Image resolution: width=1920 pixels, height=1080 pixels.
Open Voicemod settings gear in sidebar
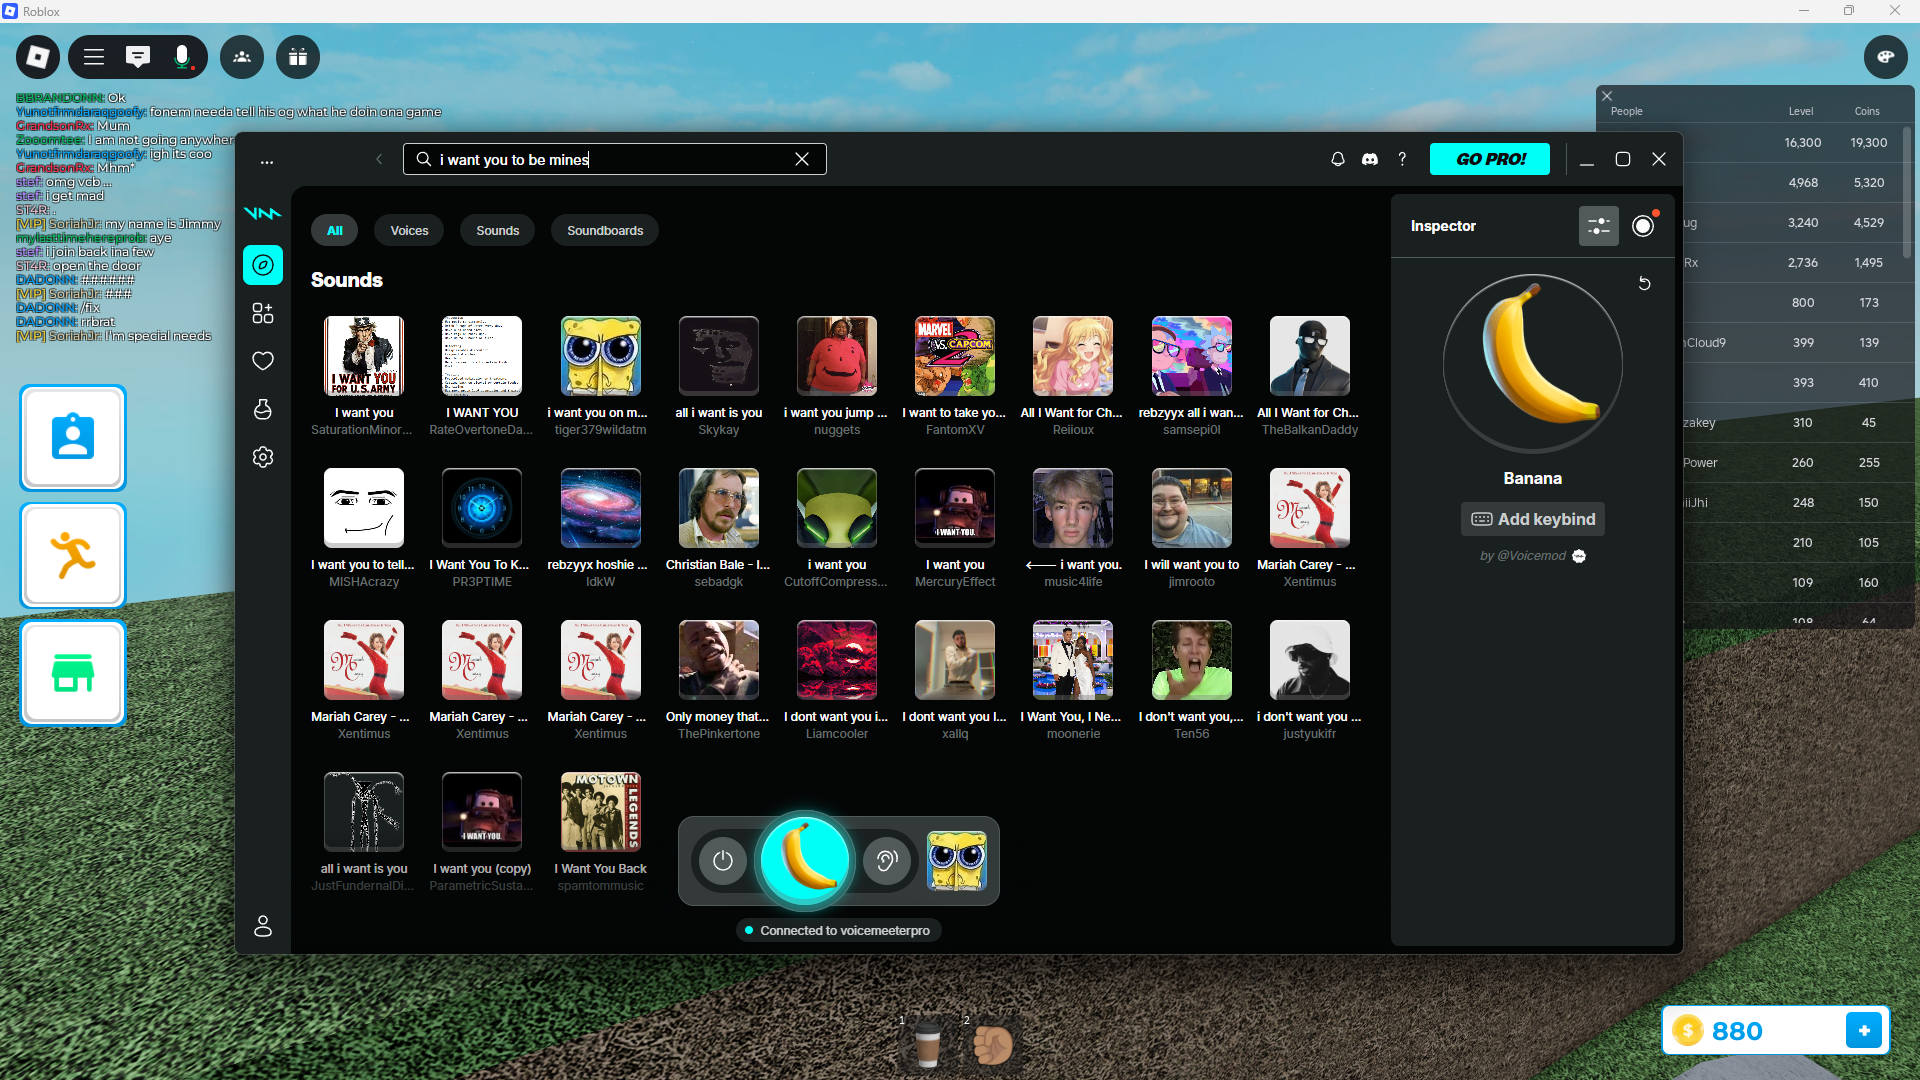pyautogui.click(x=263, y=457)
